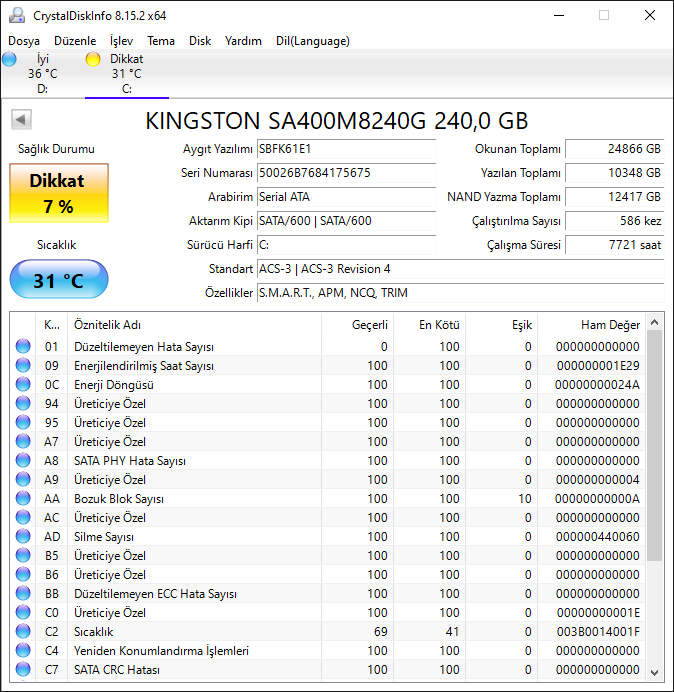This screenshot has width=674, height=692.
Task: Click the CrystalDiskInfo app icon in title bar
Action: [17, 15]
